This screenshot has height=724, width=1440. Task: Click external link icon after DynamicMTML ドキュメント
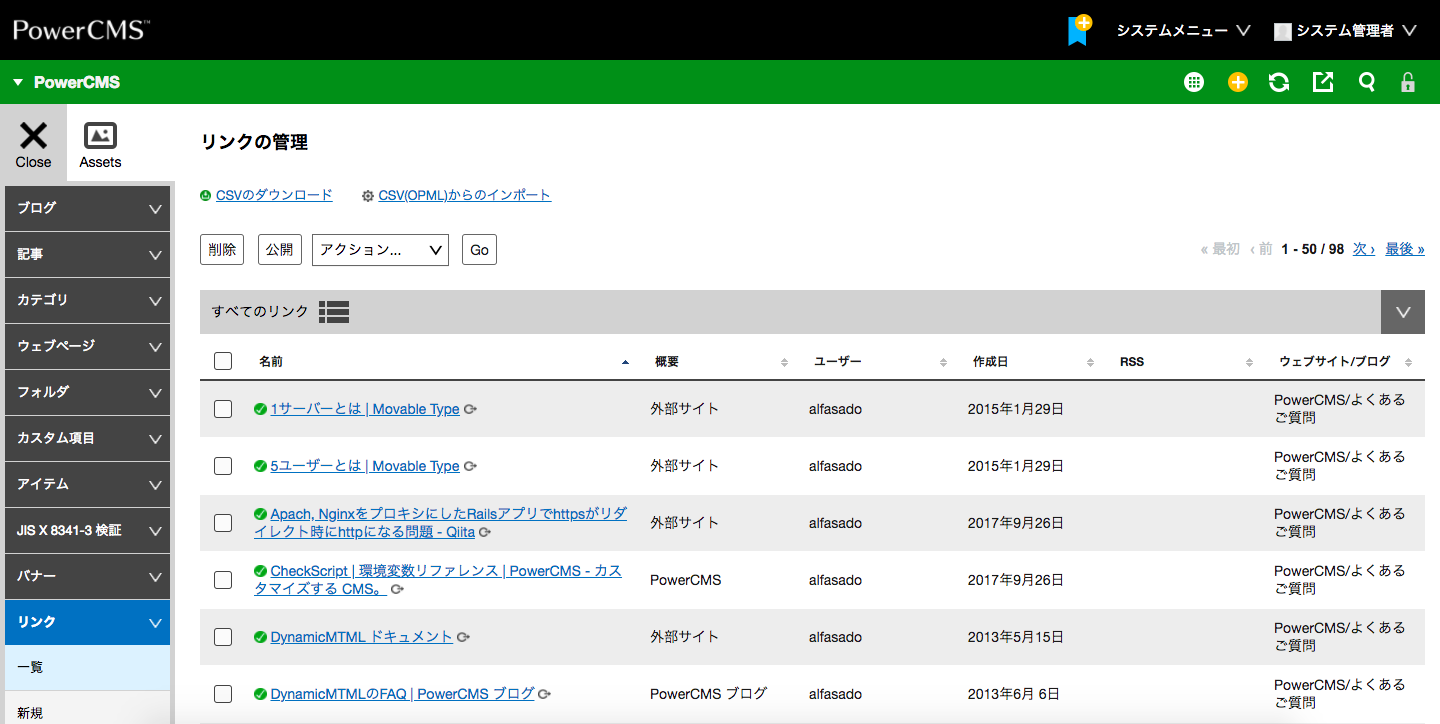click(463, 637)
